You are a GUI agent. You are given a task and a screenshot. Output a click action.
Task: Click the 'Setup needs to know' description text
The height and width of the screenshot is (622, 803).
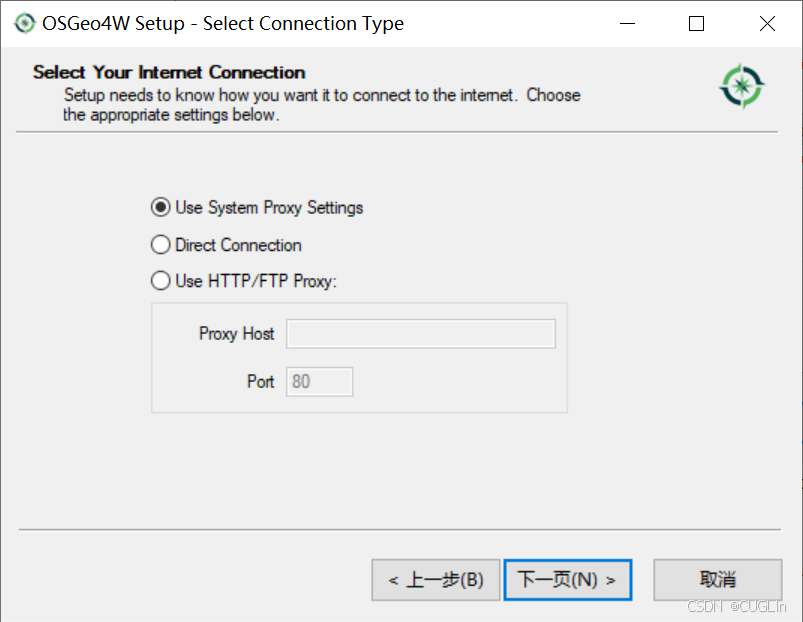coord(322,105)
